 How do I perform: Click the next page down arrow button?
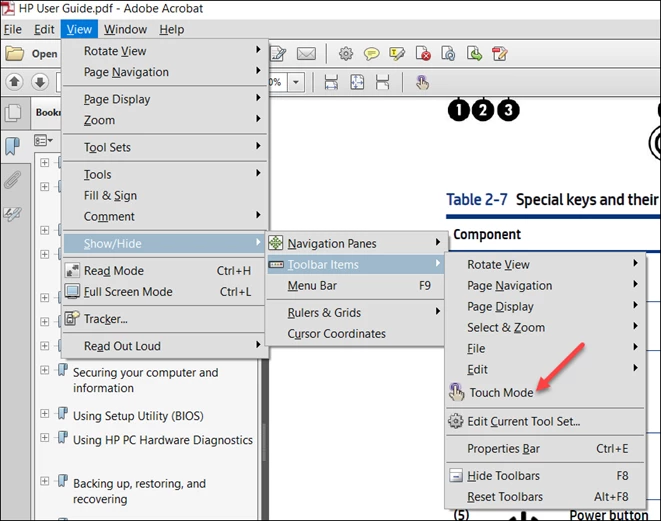click(40, 81)
